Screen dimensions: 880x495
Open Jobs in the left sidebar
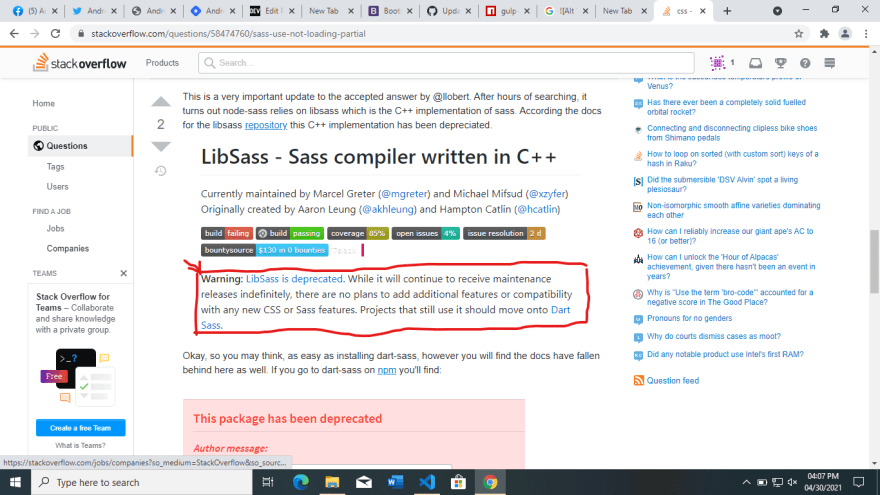pyautogui.click(x=56, y=228)
